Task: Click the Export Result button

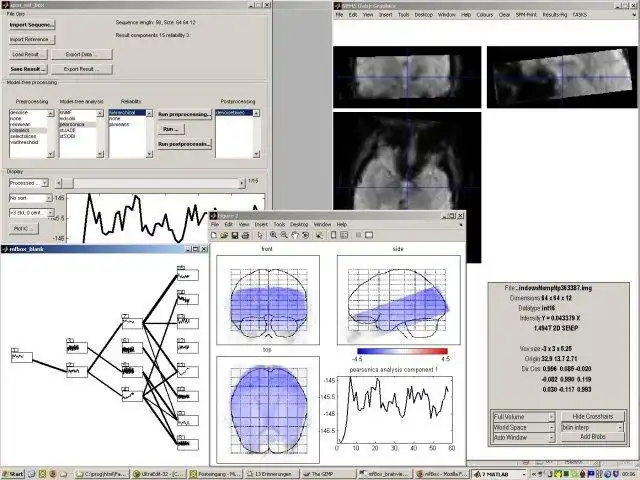Action: (x=82, y=69)
